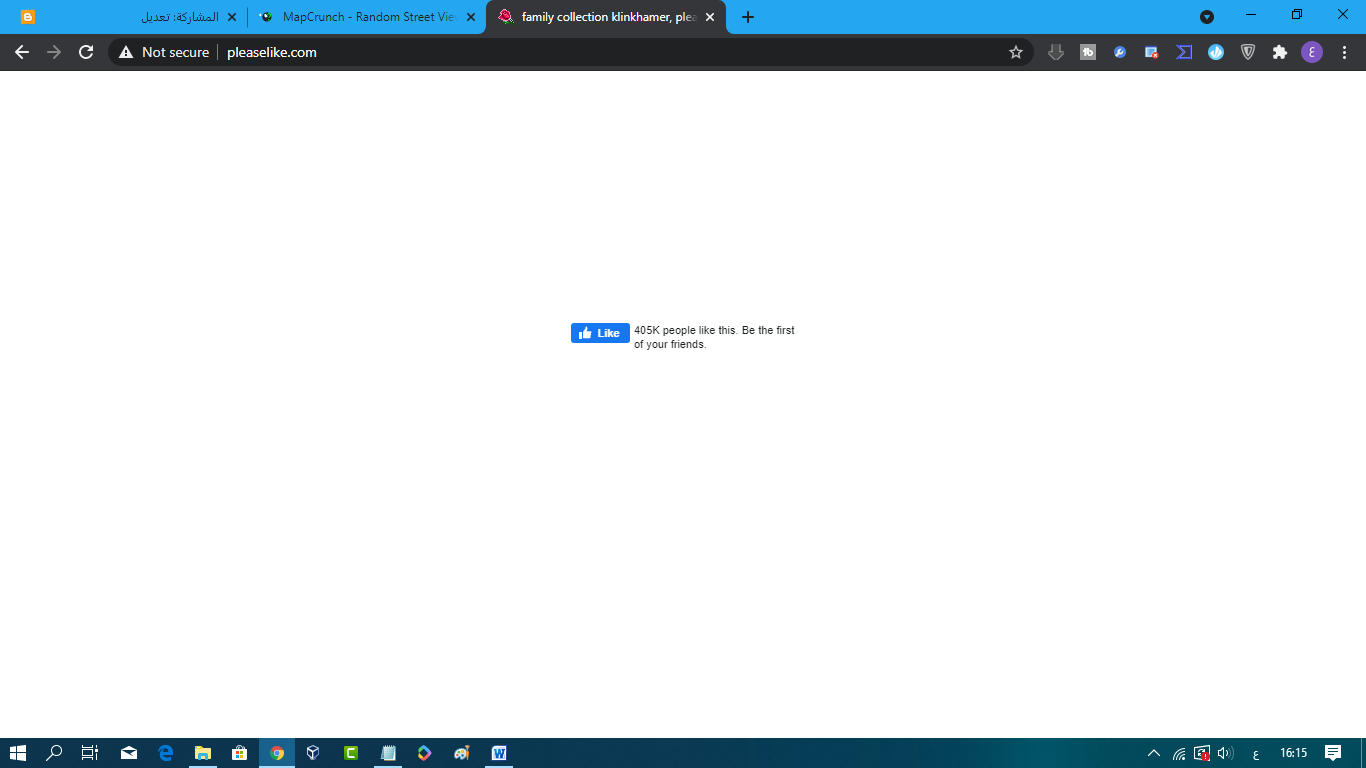Open the Paint palette app on taskbar
The image size is (1366, 768).
[x=462, y=753]
